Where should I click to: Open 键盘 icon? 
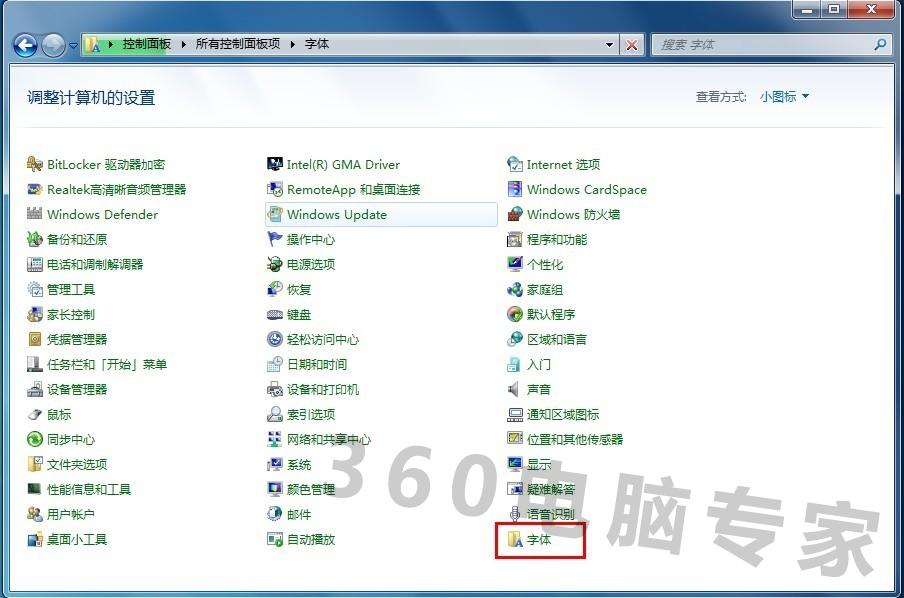click(x=274, y=314)
